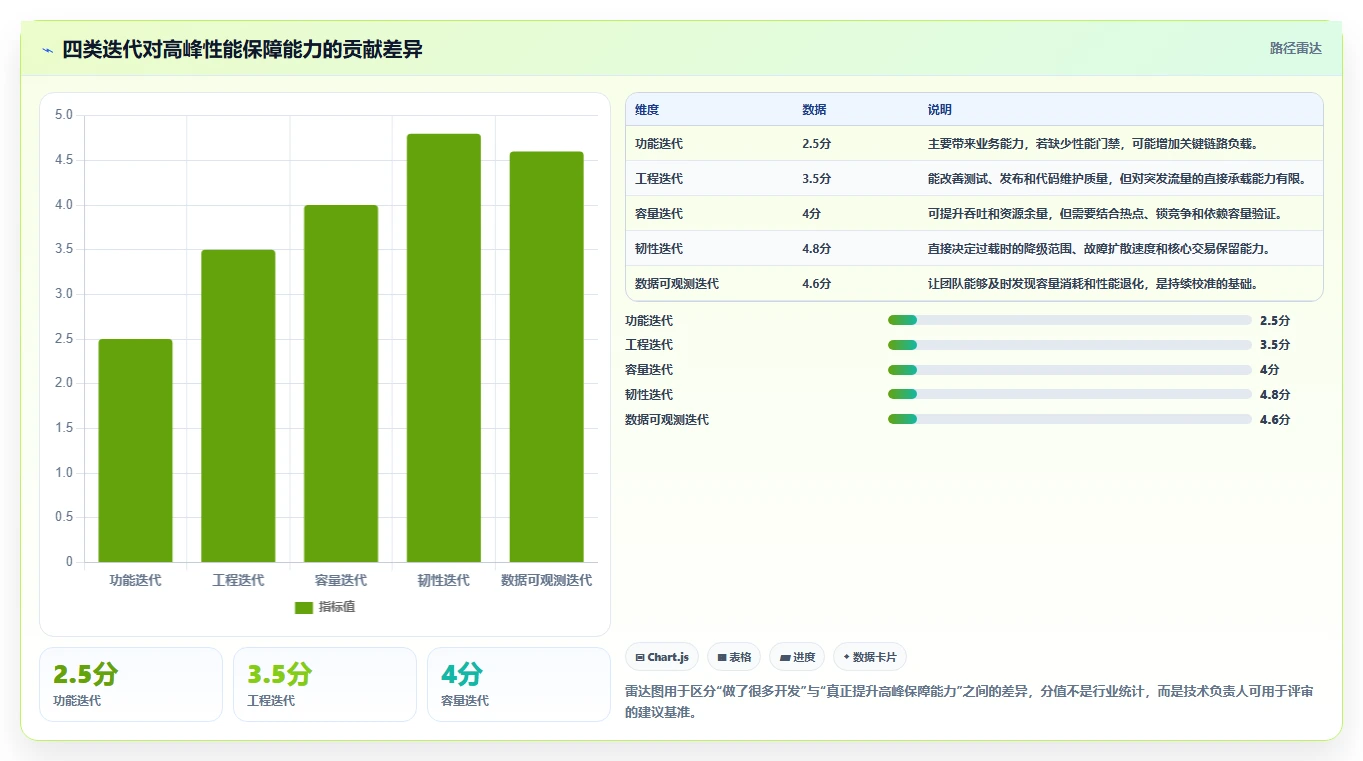
Task: Click the 4.8分 value in table
Action: coord(816,249)
